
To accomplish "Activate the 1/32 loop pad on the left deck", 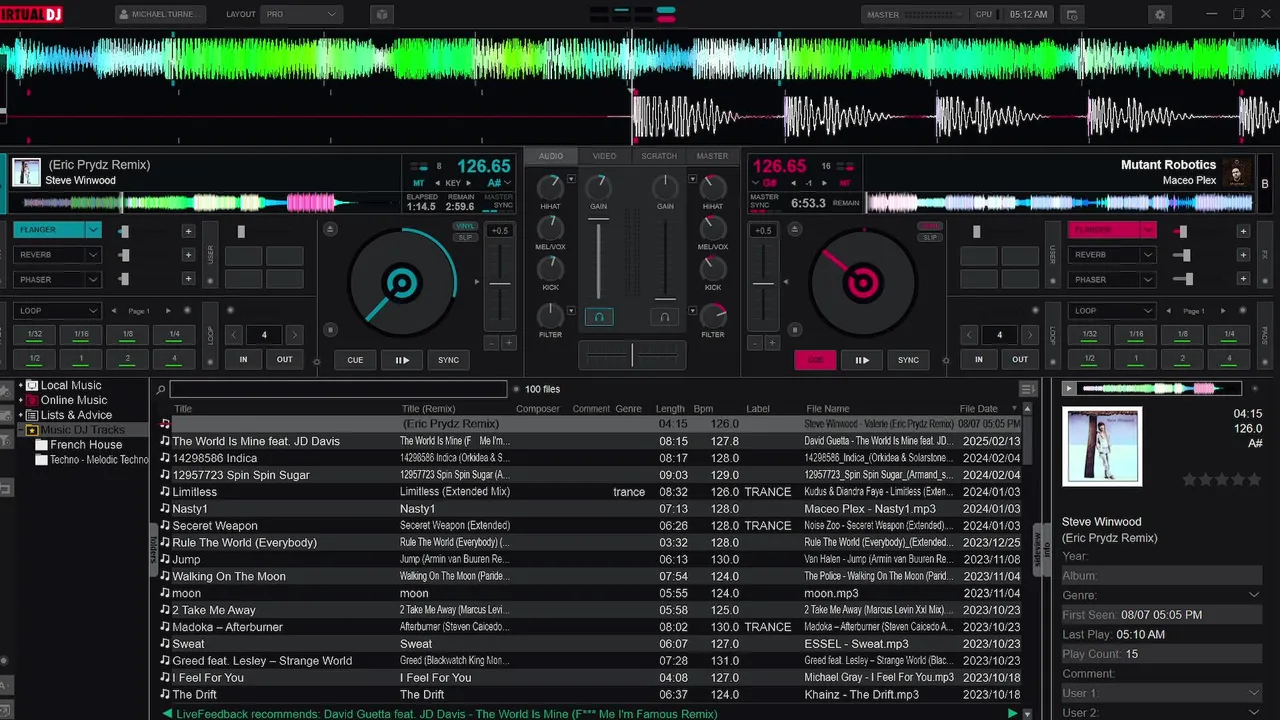I will pyautogui.click(x=35, y=334).
